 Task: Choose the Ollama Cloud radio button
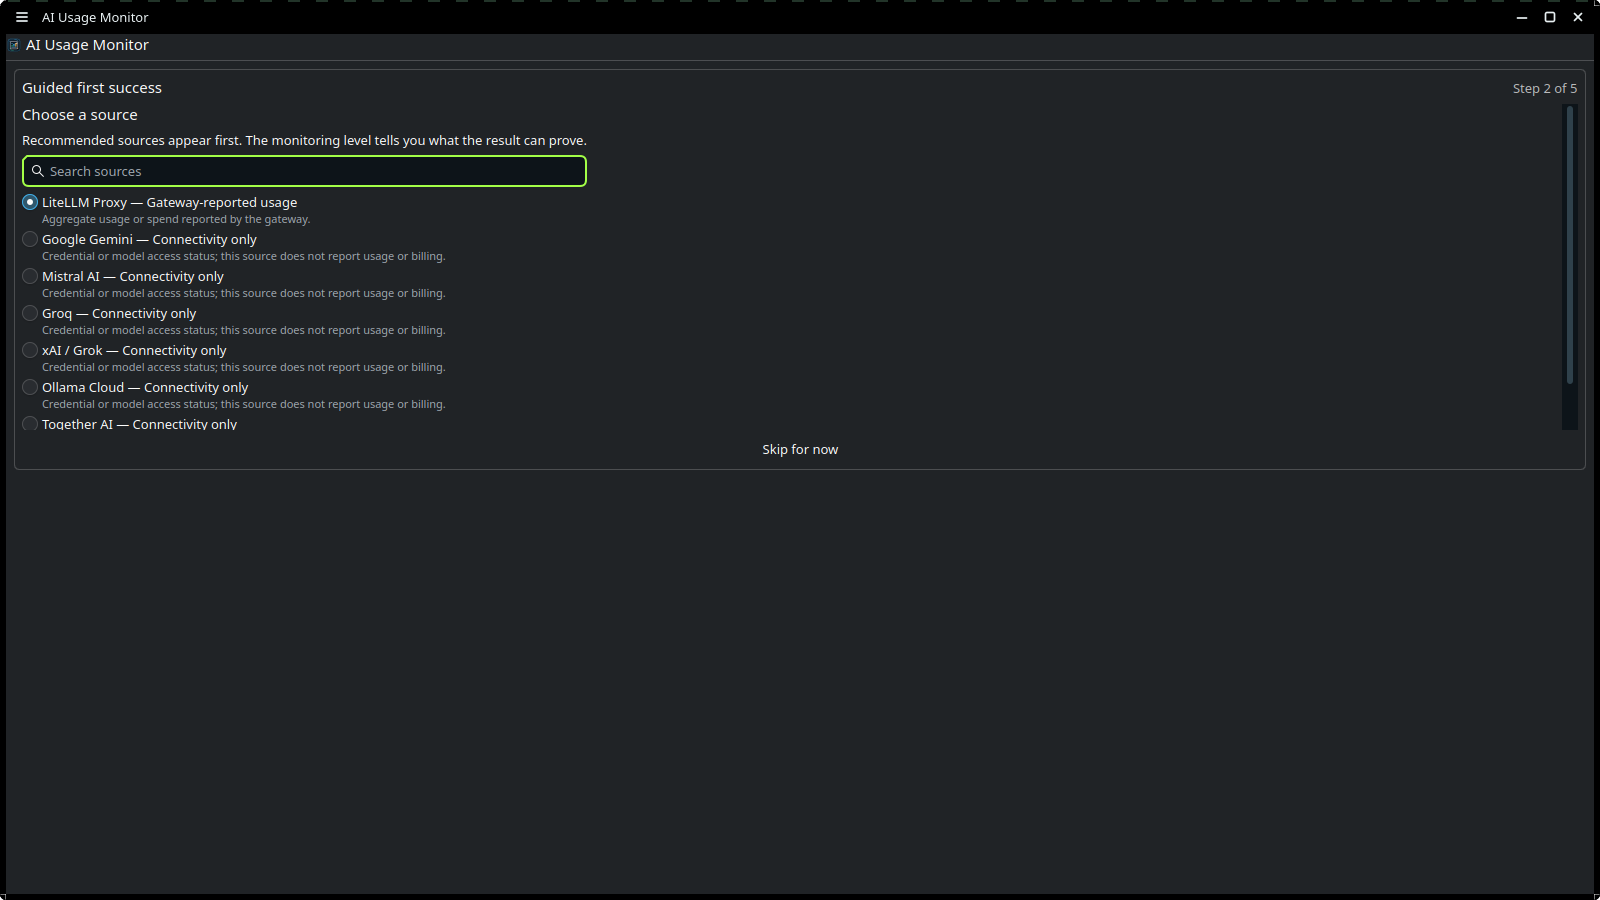(x=30, y=387)
